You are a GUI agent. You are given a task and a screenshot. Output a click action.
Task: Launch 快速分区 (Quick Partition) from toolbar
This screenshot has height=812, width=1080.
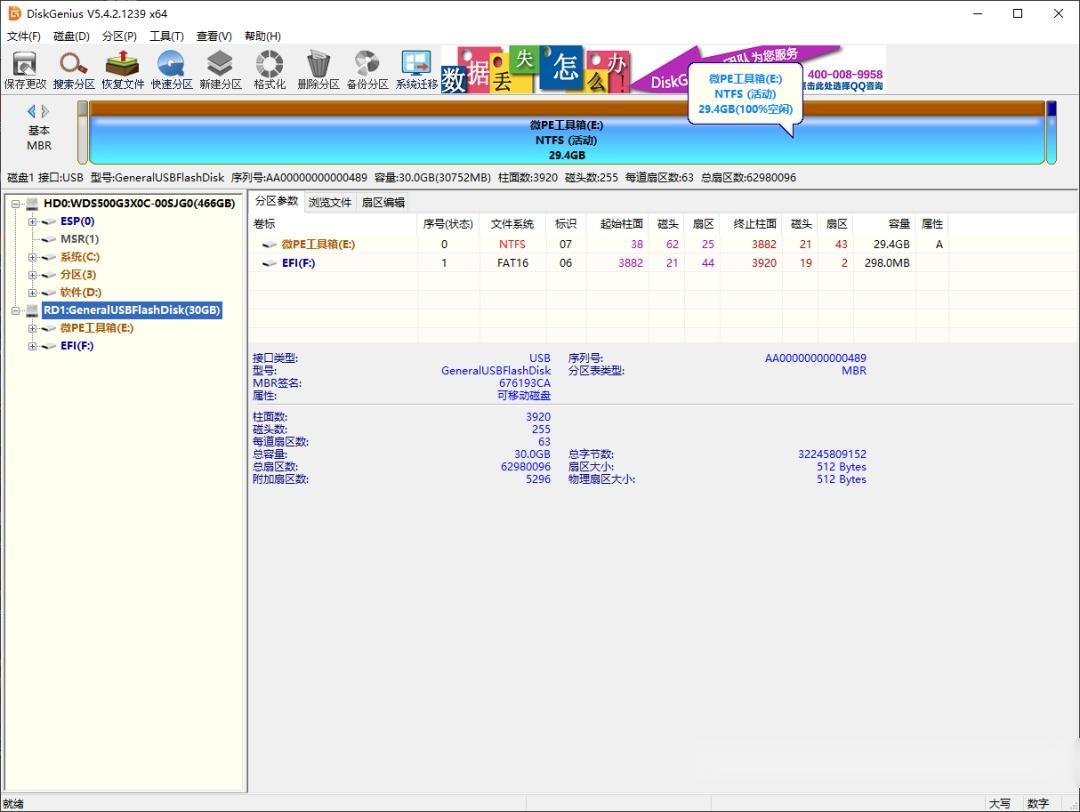click(170, 68)
